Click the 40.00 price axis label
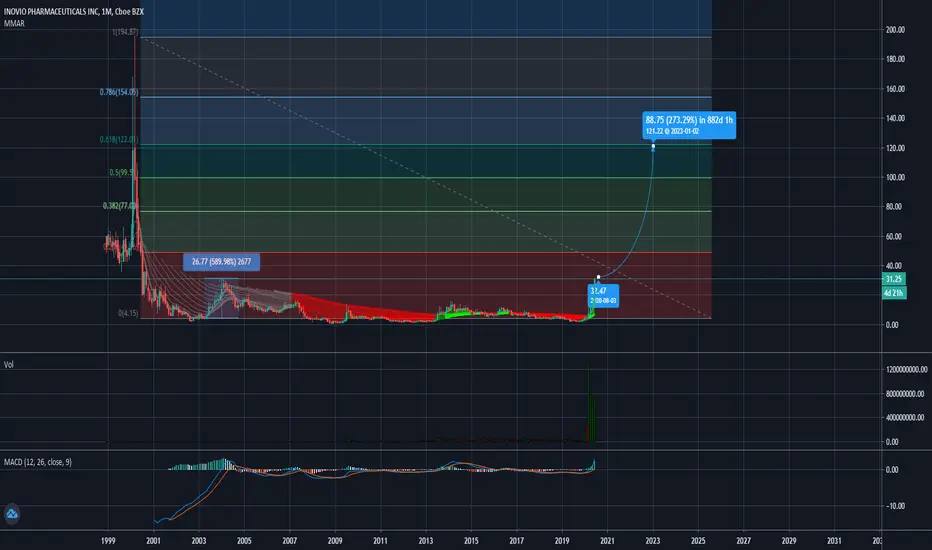Screen dimensions: 932x550 [x=896, y=266]
